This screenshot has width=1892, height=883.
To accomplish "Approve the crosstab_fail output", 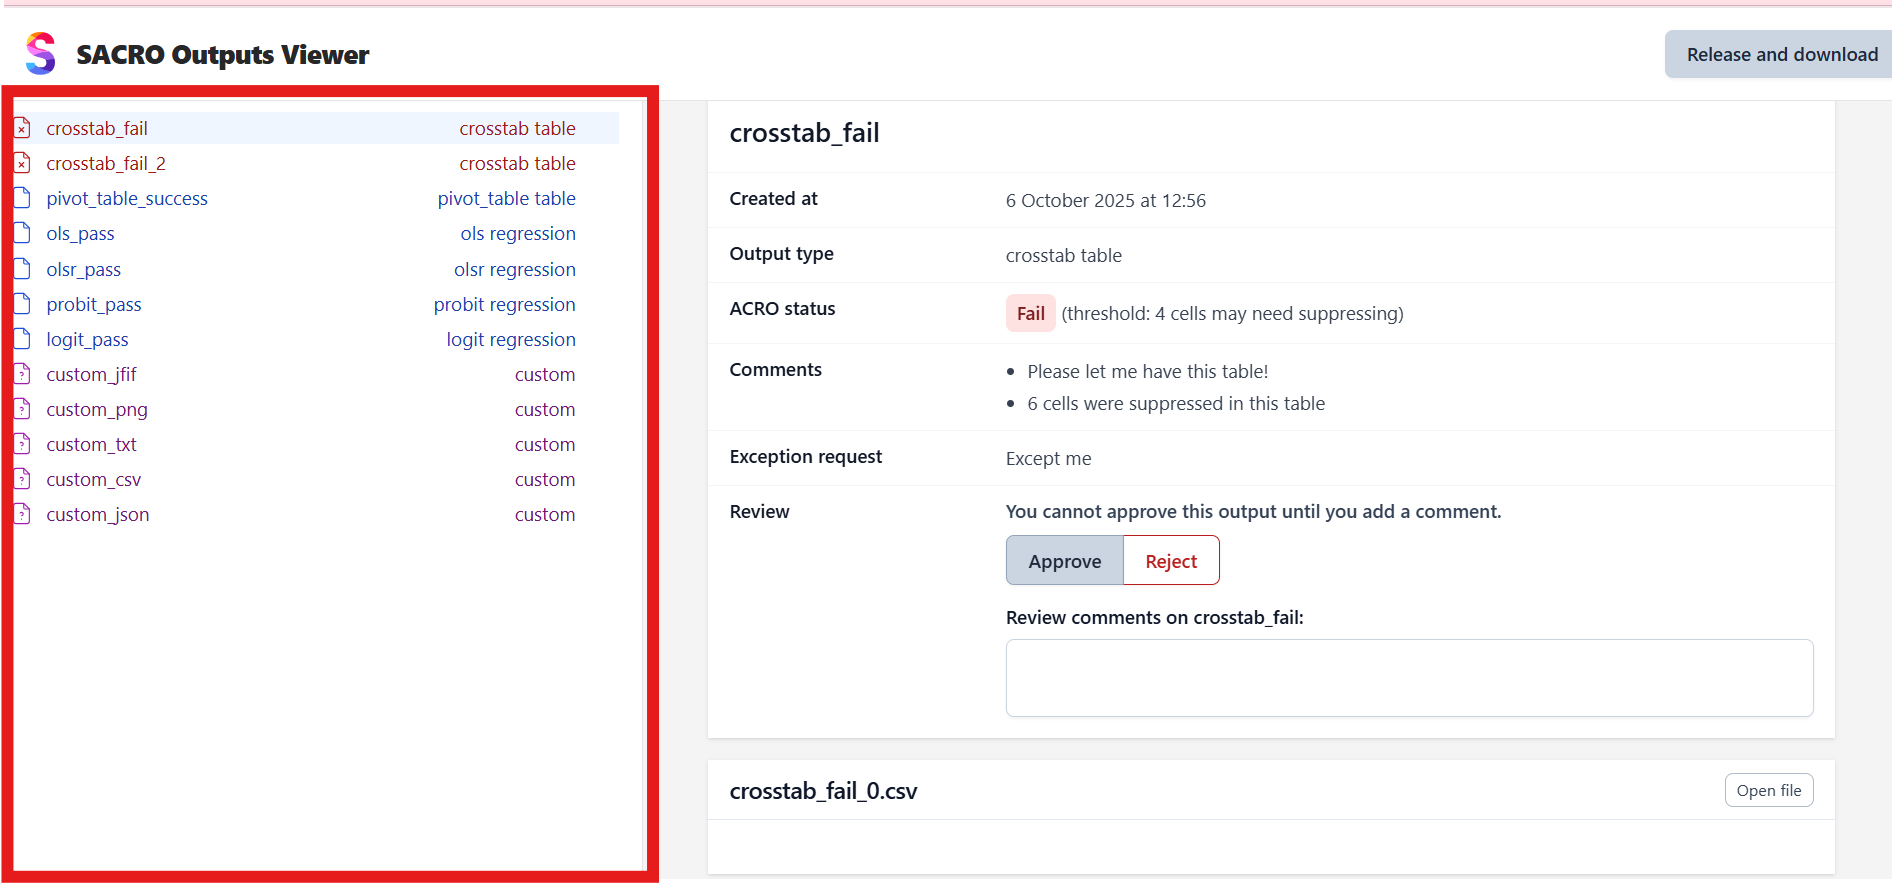I will pos(1064,561).
